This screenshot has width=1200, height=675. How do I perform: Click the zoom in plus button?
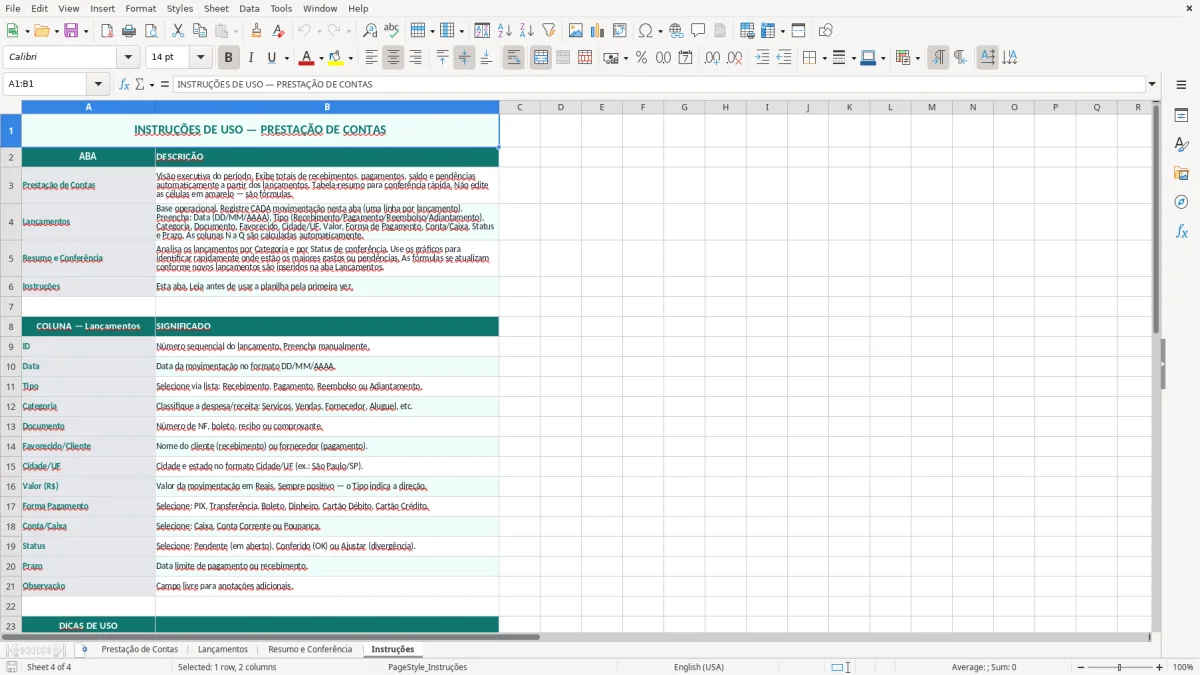point(1159,667)
